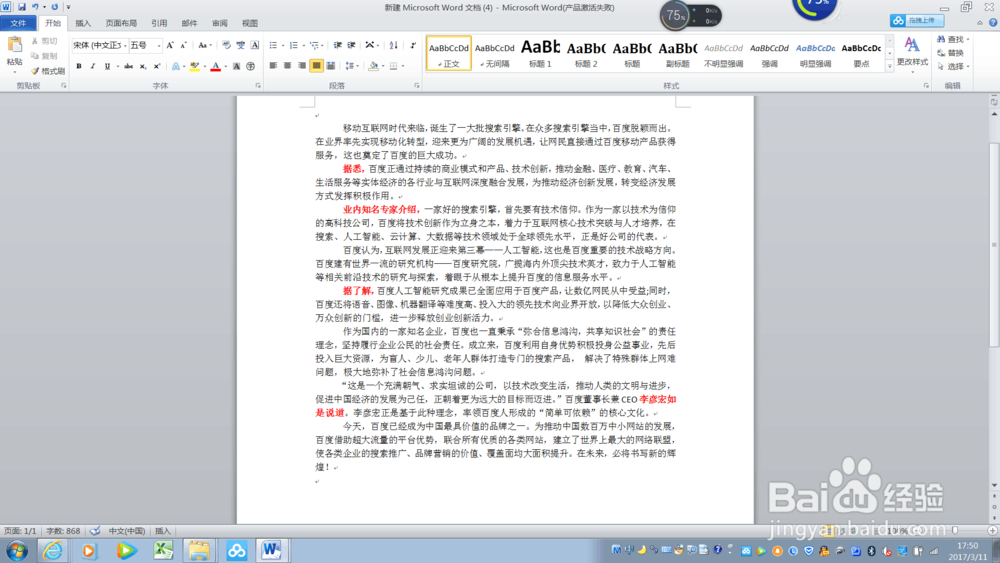The height and width of the screenshot is (563, 1000).
Task: Click the character border icon
Action: [254, 45]
